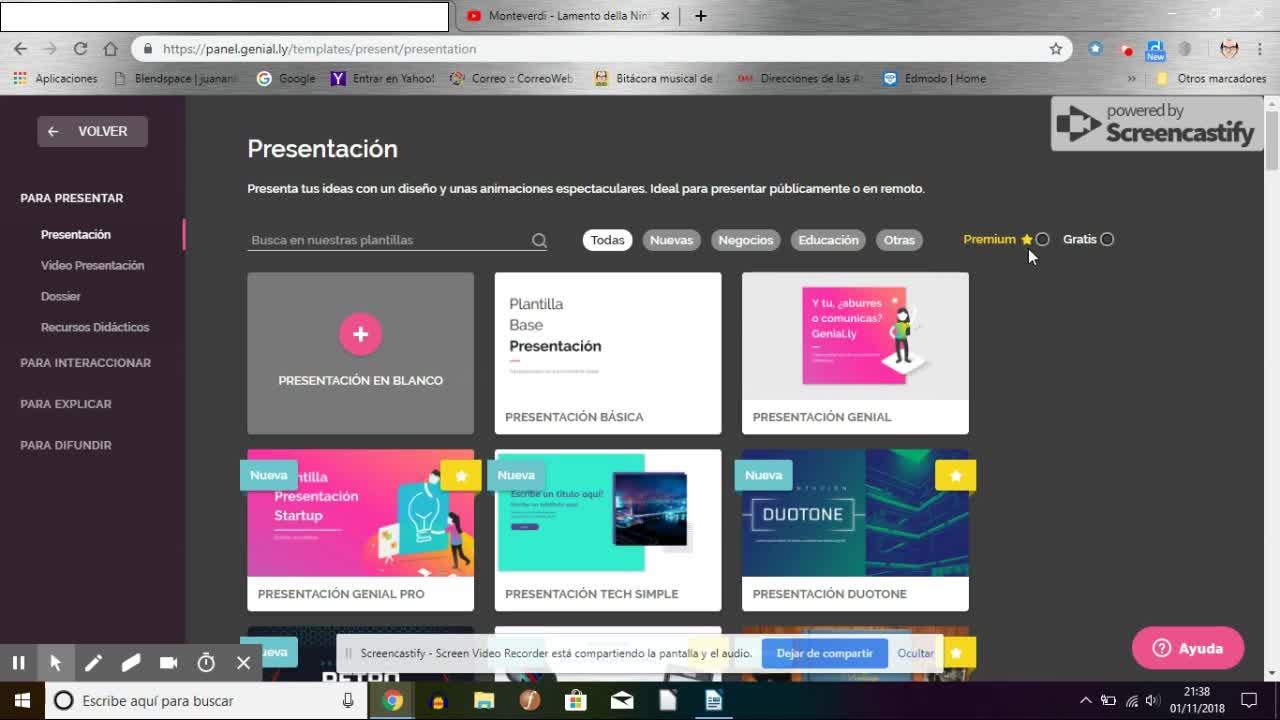Screen dimensions: 1280x720
Task: Click the Chrome icon in the taskbar
Action: pyautogui.click(x=392, y=700)
